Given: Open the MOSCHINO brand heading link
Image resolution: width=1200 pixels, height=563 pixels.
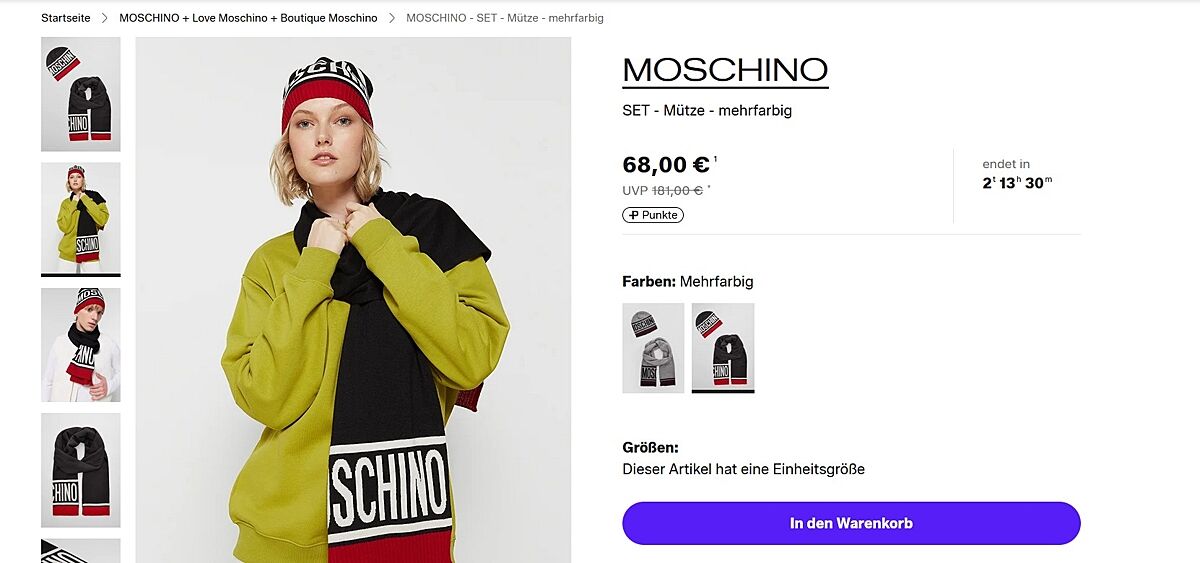Looking at the screenshot, I should click(x=725, y=70).
